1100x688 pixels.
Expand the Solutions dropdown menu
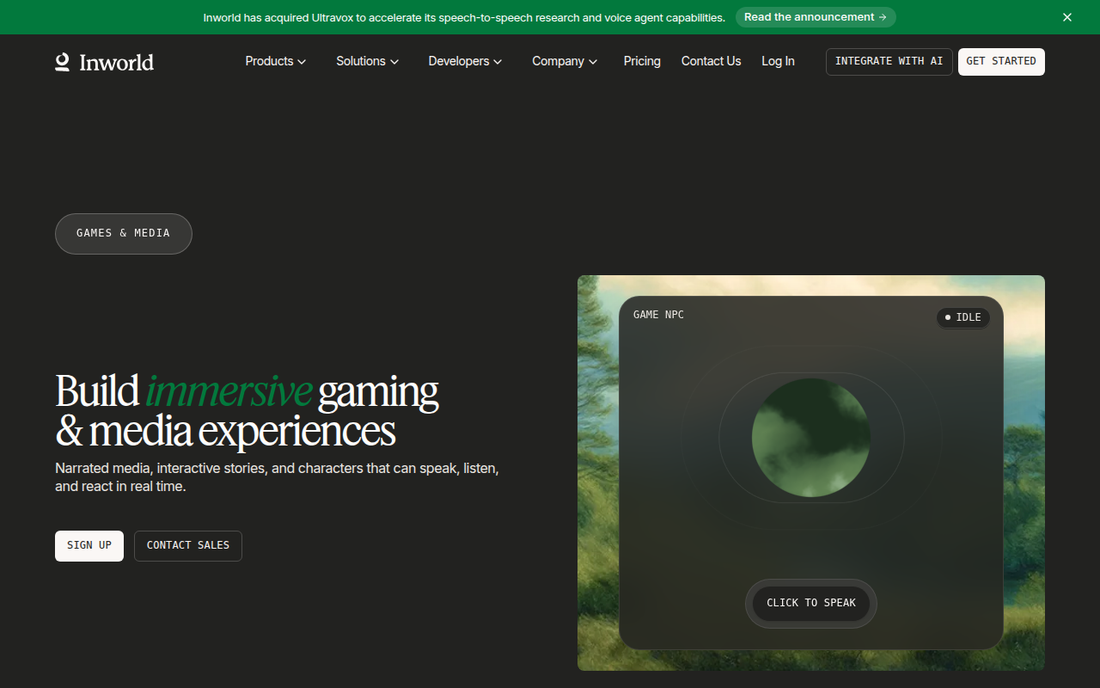click(367, 62)
